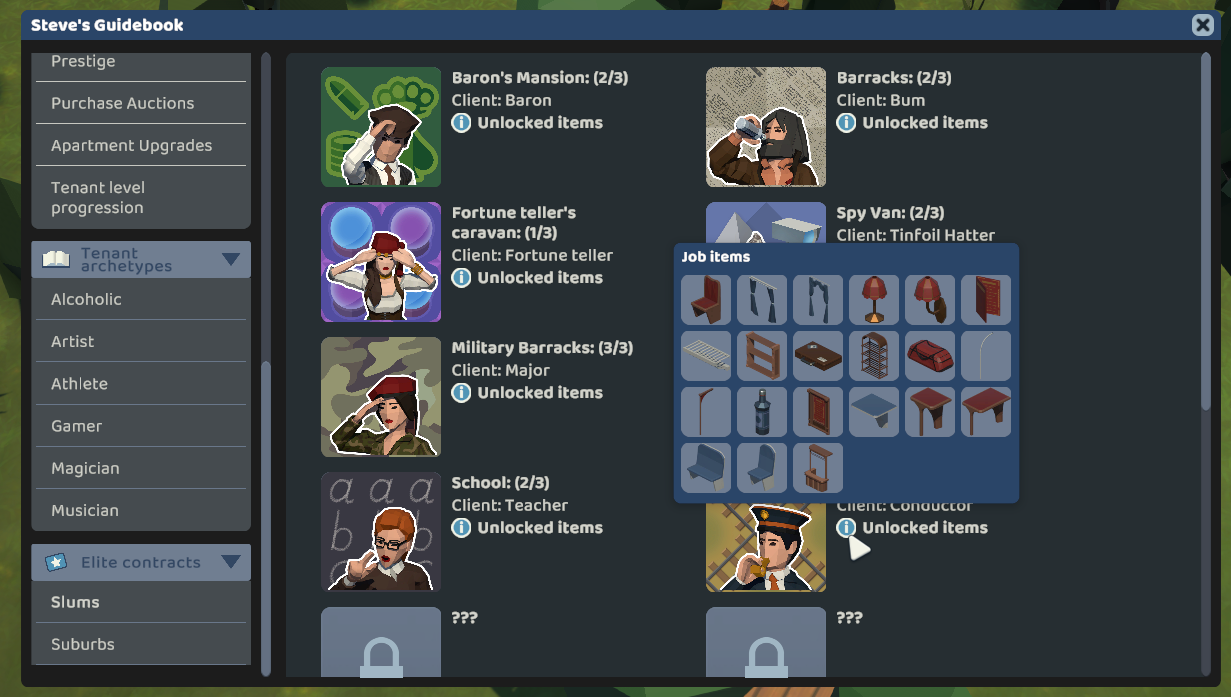Select the red table lamp job item

tap(874, 300)
